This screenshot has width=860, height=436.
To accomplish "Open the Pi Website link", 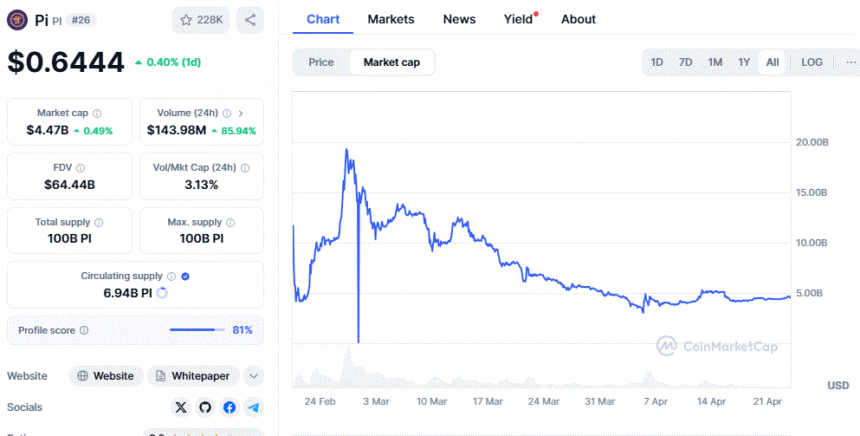I will point(106,376).
